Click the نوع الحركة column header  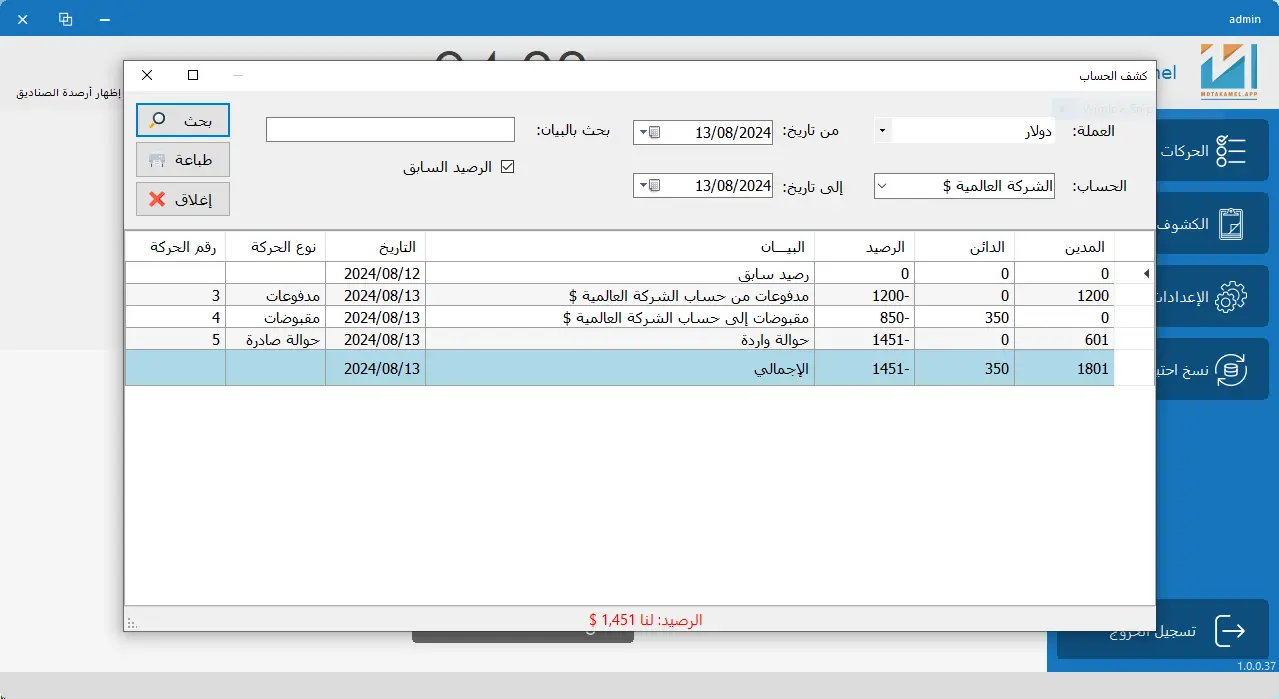point(275,247)
